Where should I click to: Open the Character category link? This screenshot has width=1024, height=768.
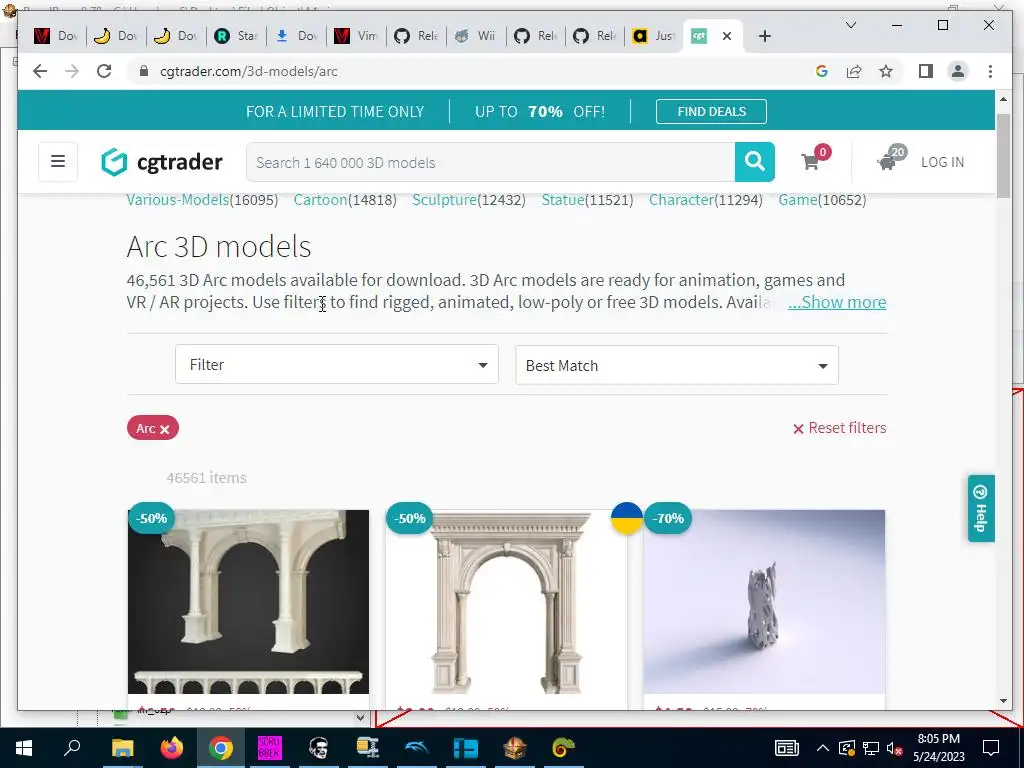680,200
